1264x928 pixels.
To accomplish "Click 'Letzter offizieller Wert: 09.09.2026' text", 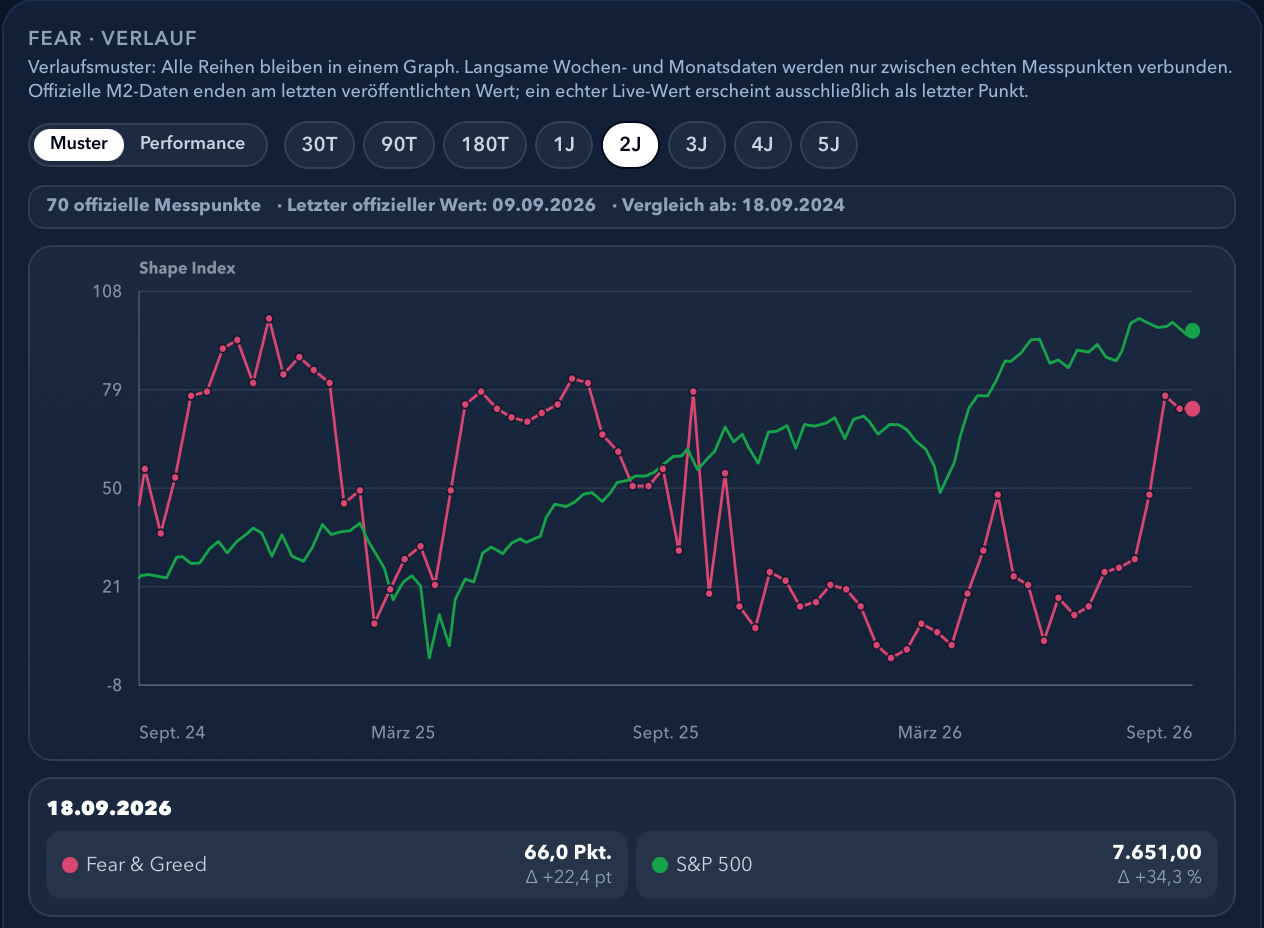I will pos(441,206).
